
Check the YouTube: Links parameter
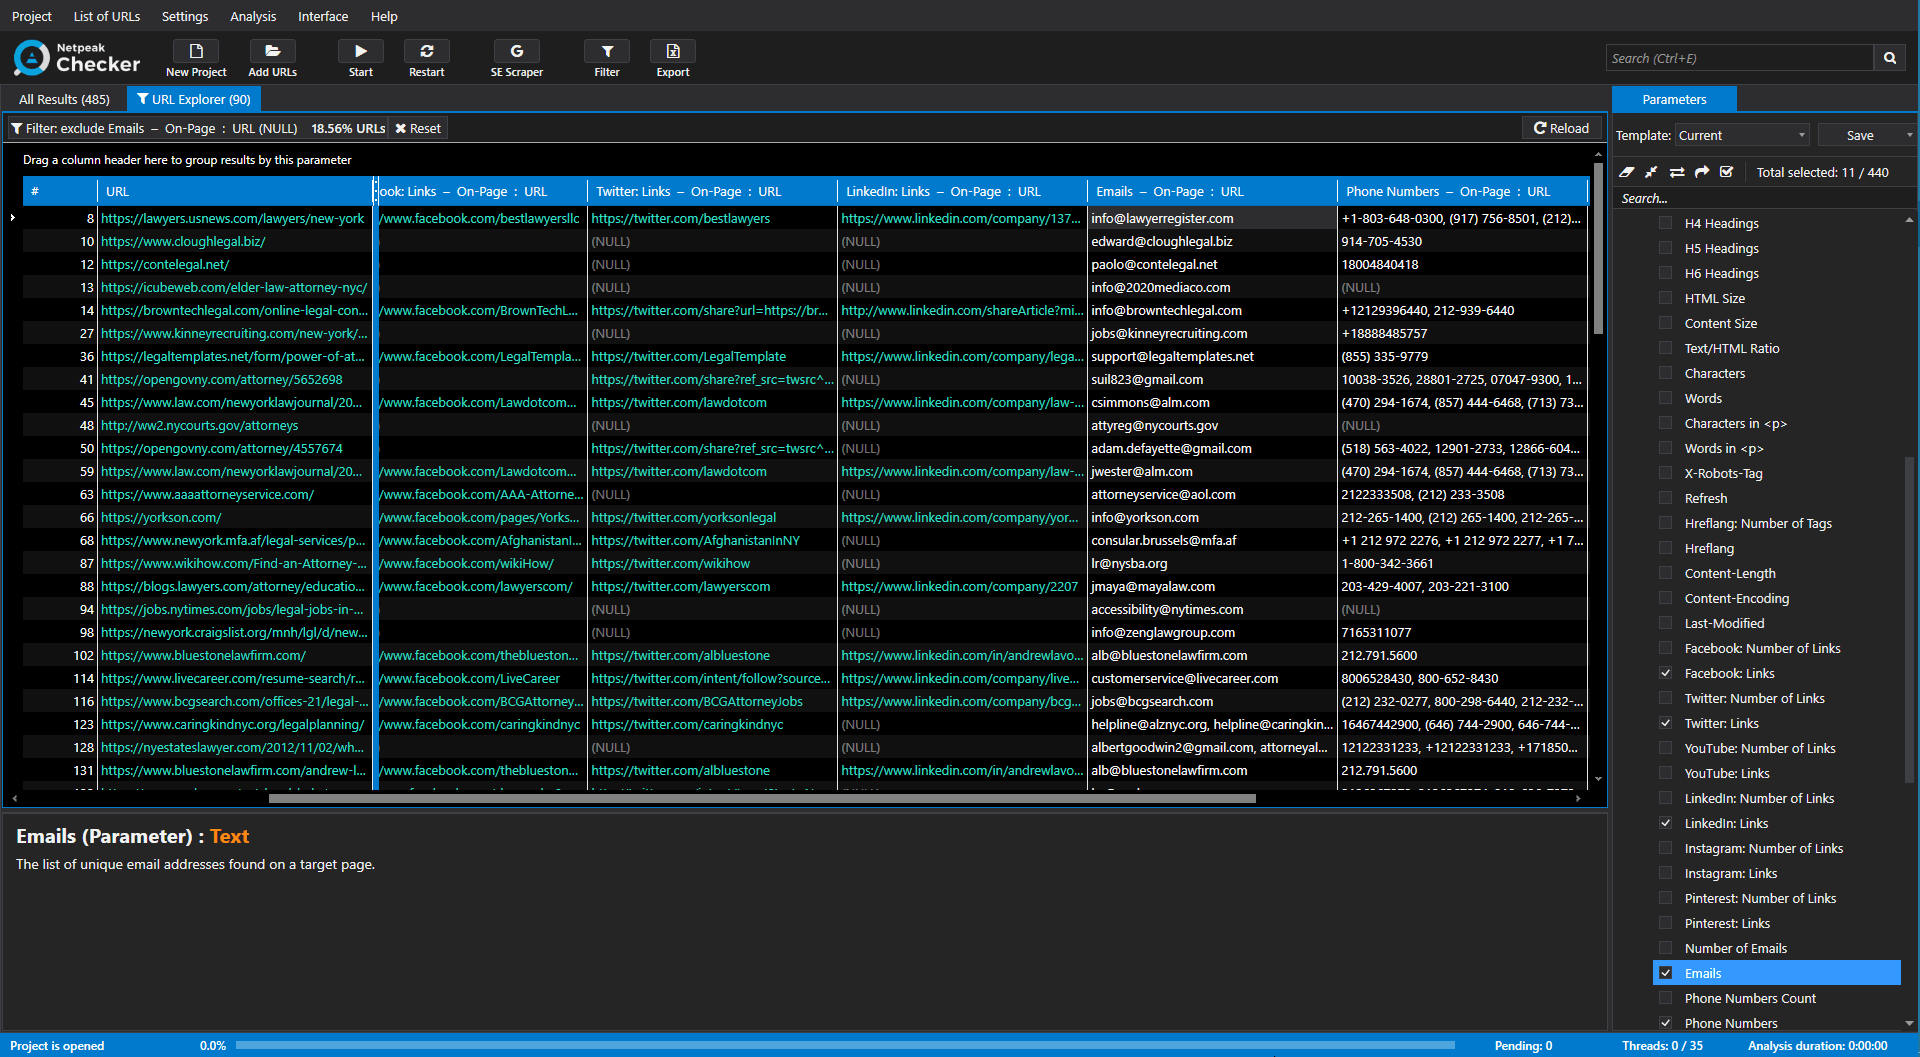click(1666, 773)
